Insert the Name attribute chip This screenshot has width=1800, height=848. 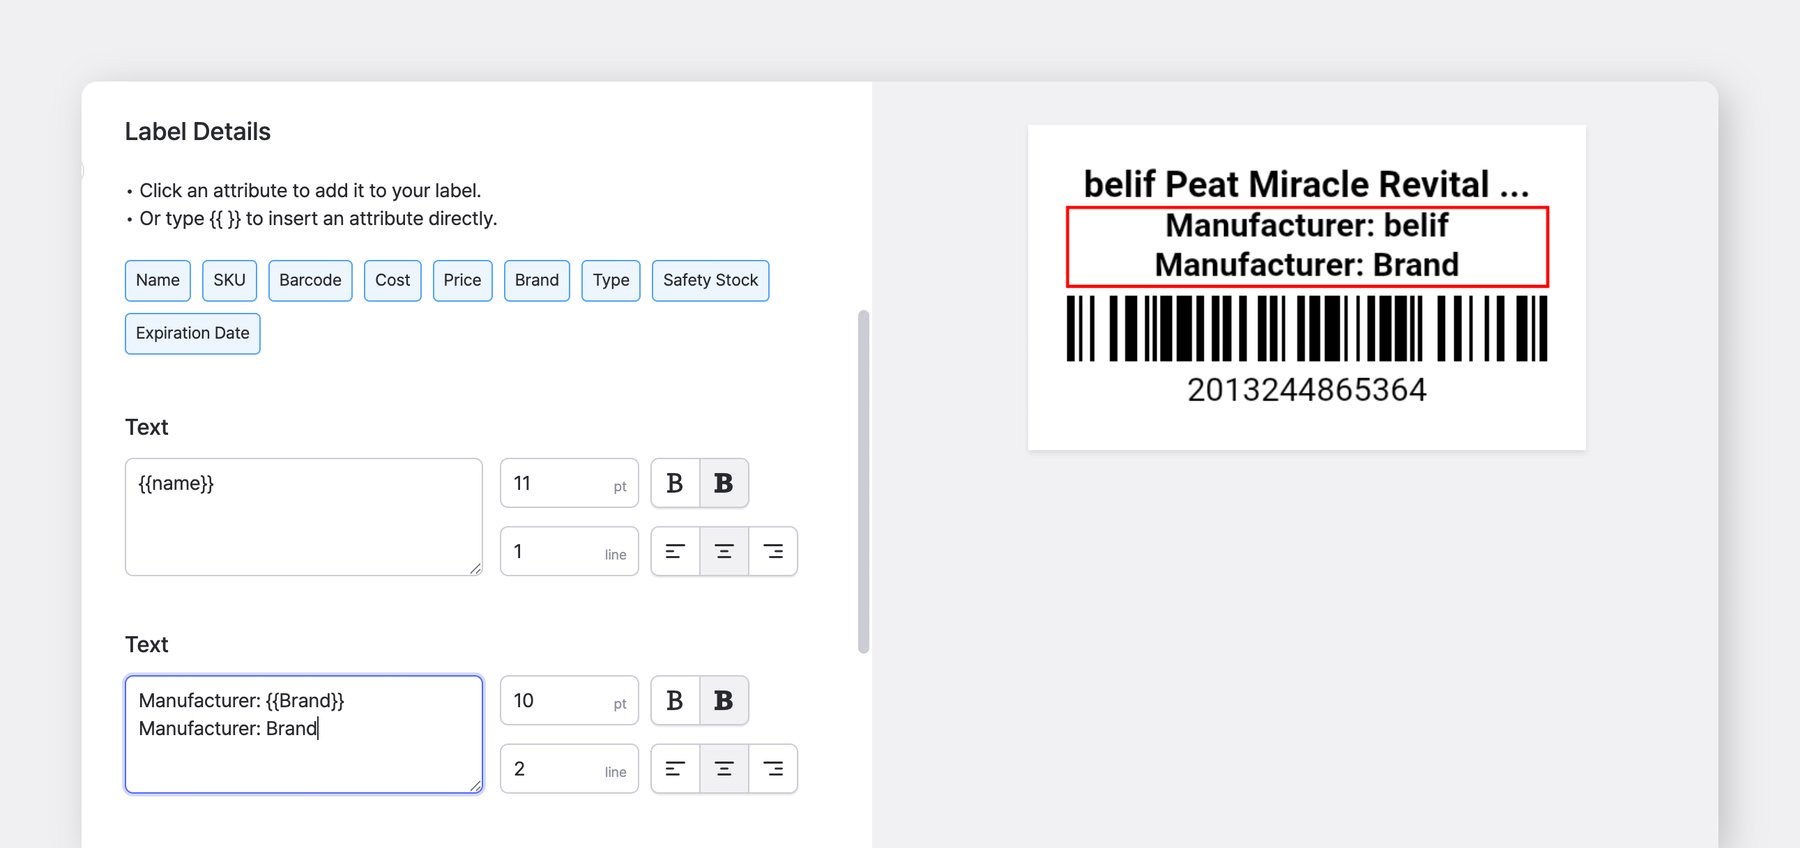click(158, 281)
